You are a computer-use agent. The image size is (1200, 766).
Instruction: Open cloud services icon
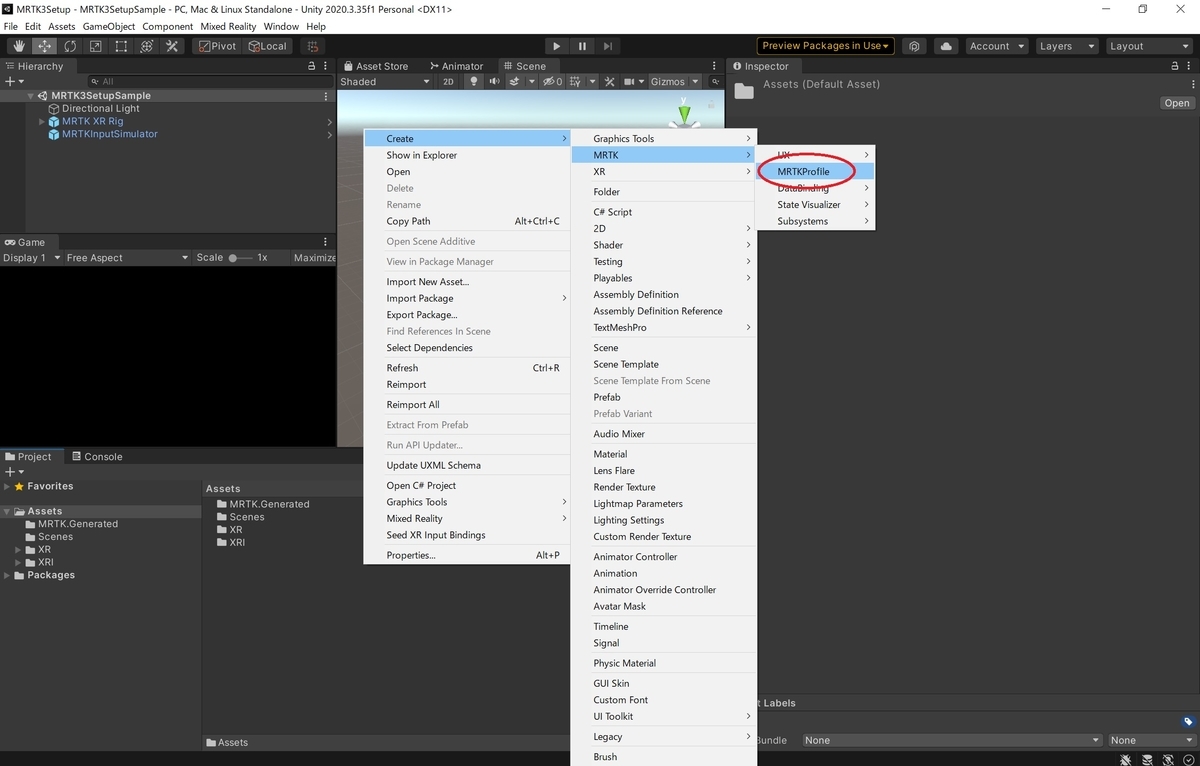(x=945, y=46)
